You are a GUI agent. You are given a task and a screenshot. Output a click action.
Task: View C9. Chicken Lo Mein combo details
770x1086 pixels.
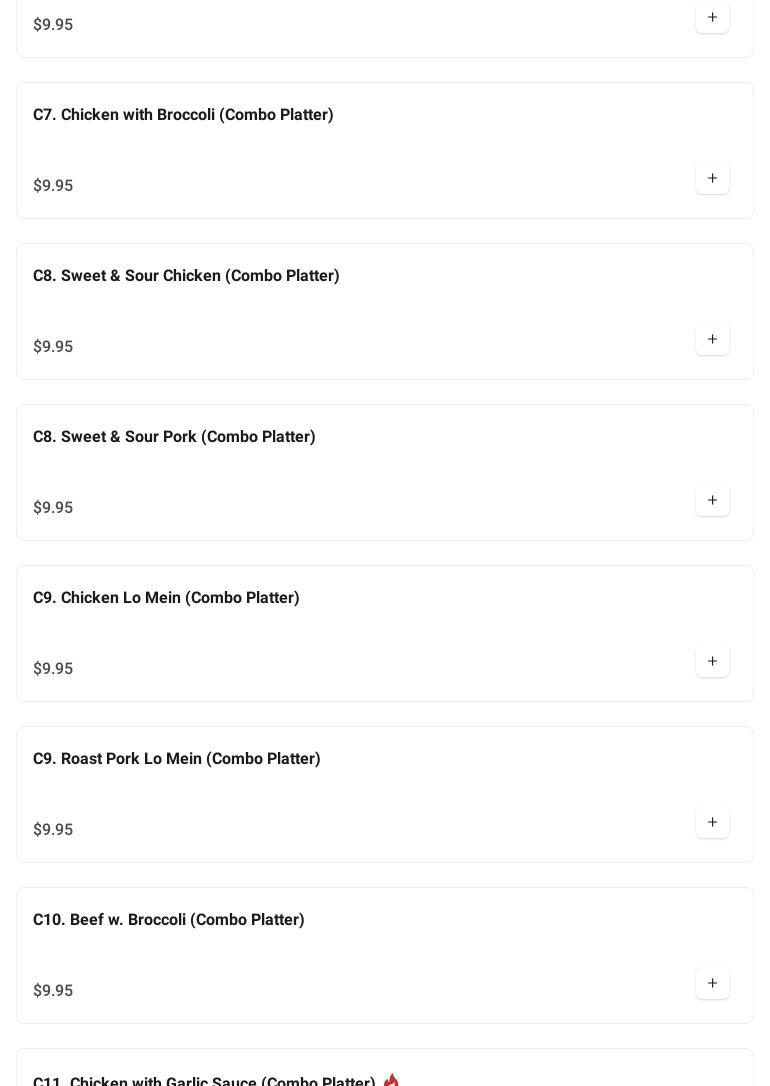click(x=166, y=598)
